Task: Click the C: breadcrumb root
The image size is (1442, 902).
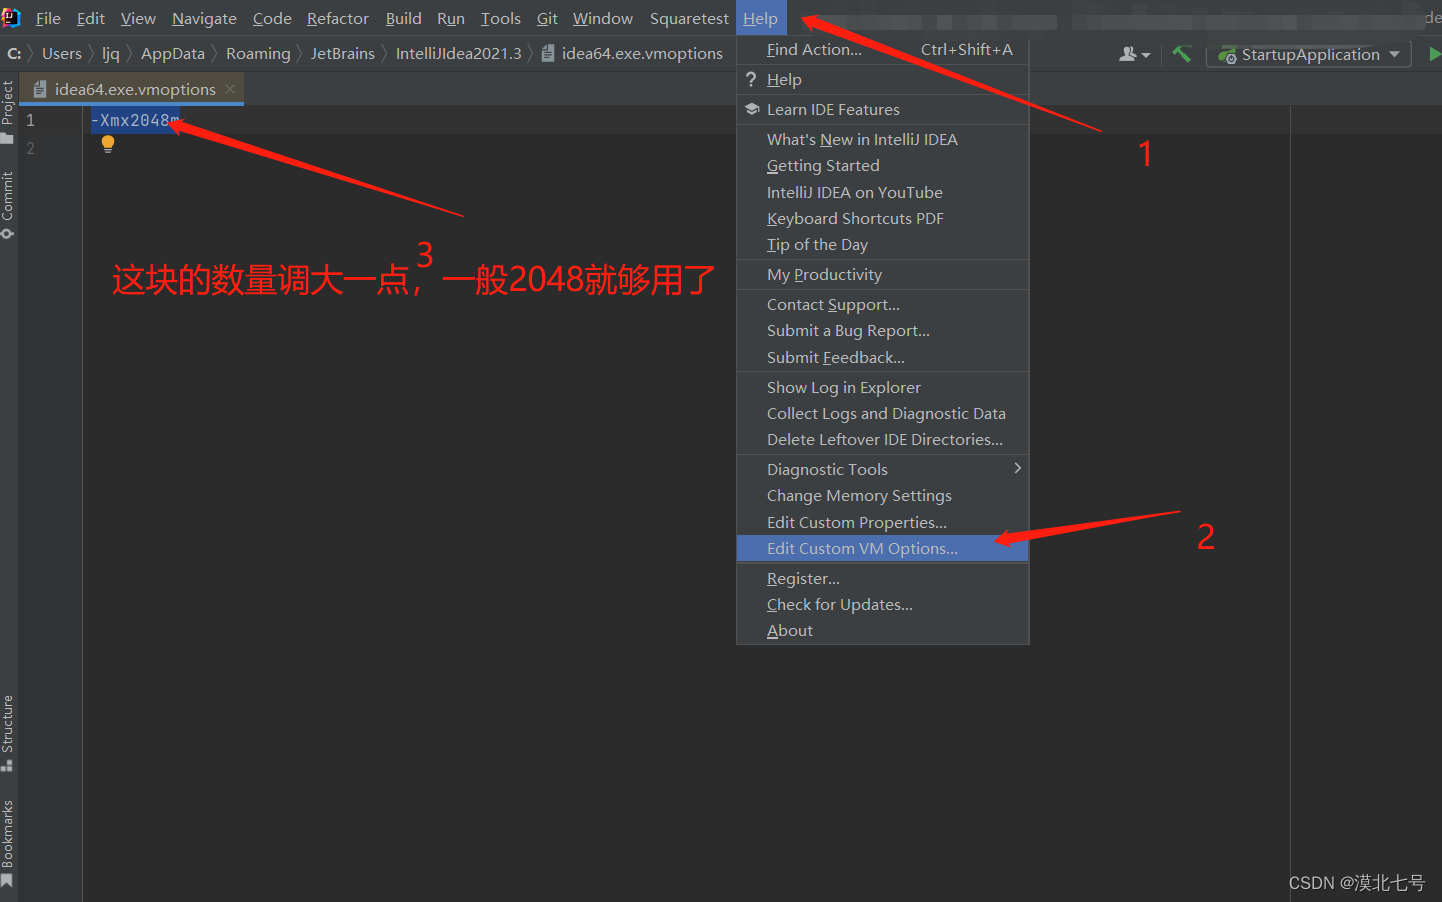Action: pos(14,54)
